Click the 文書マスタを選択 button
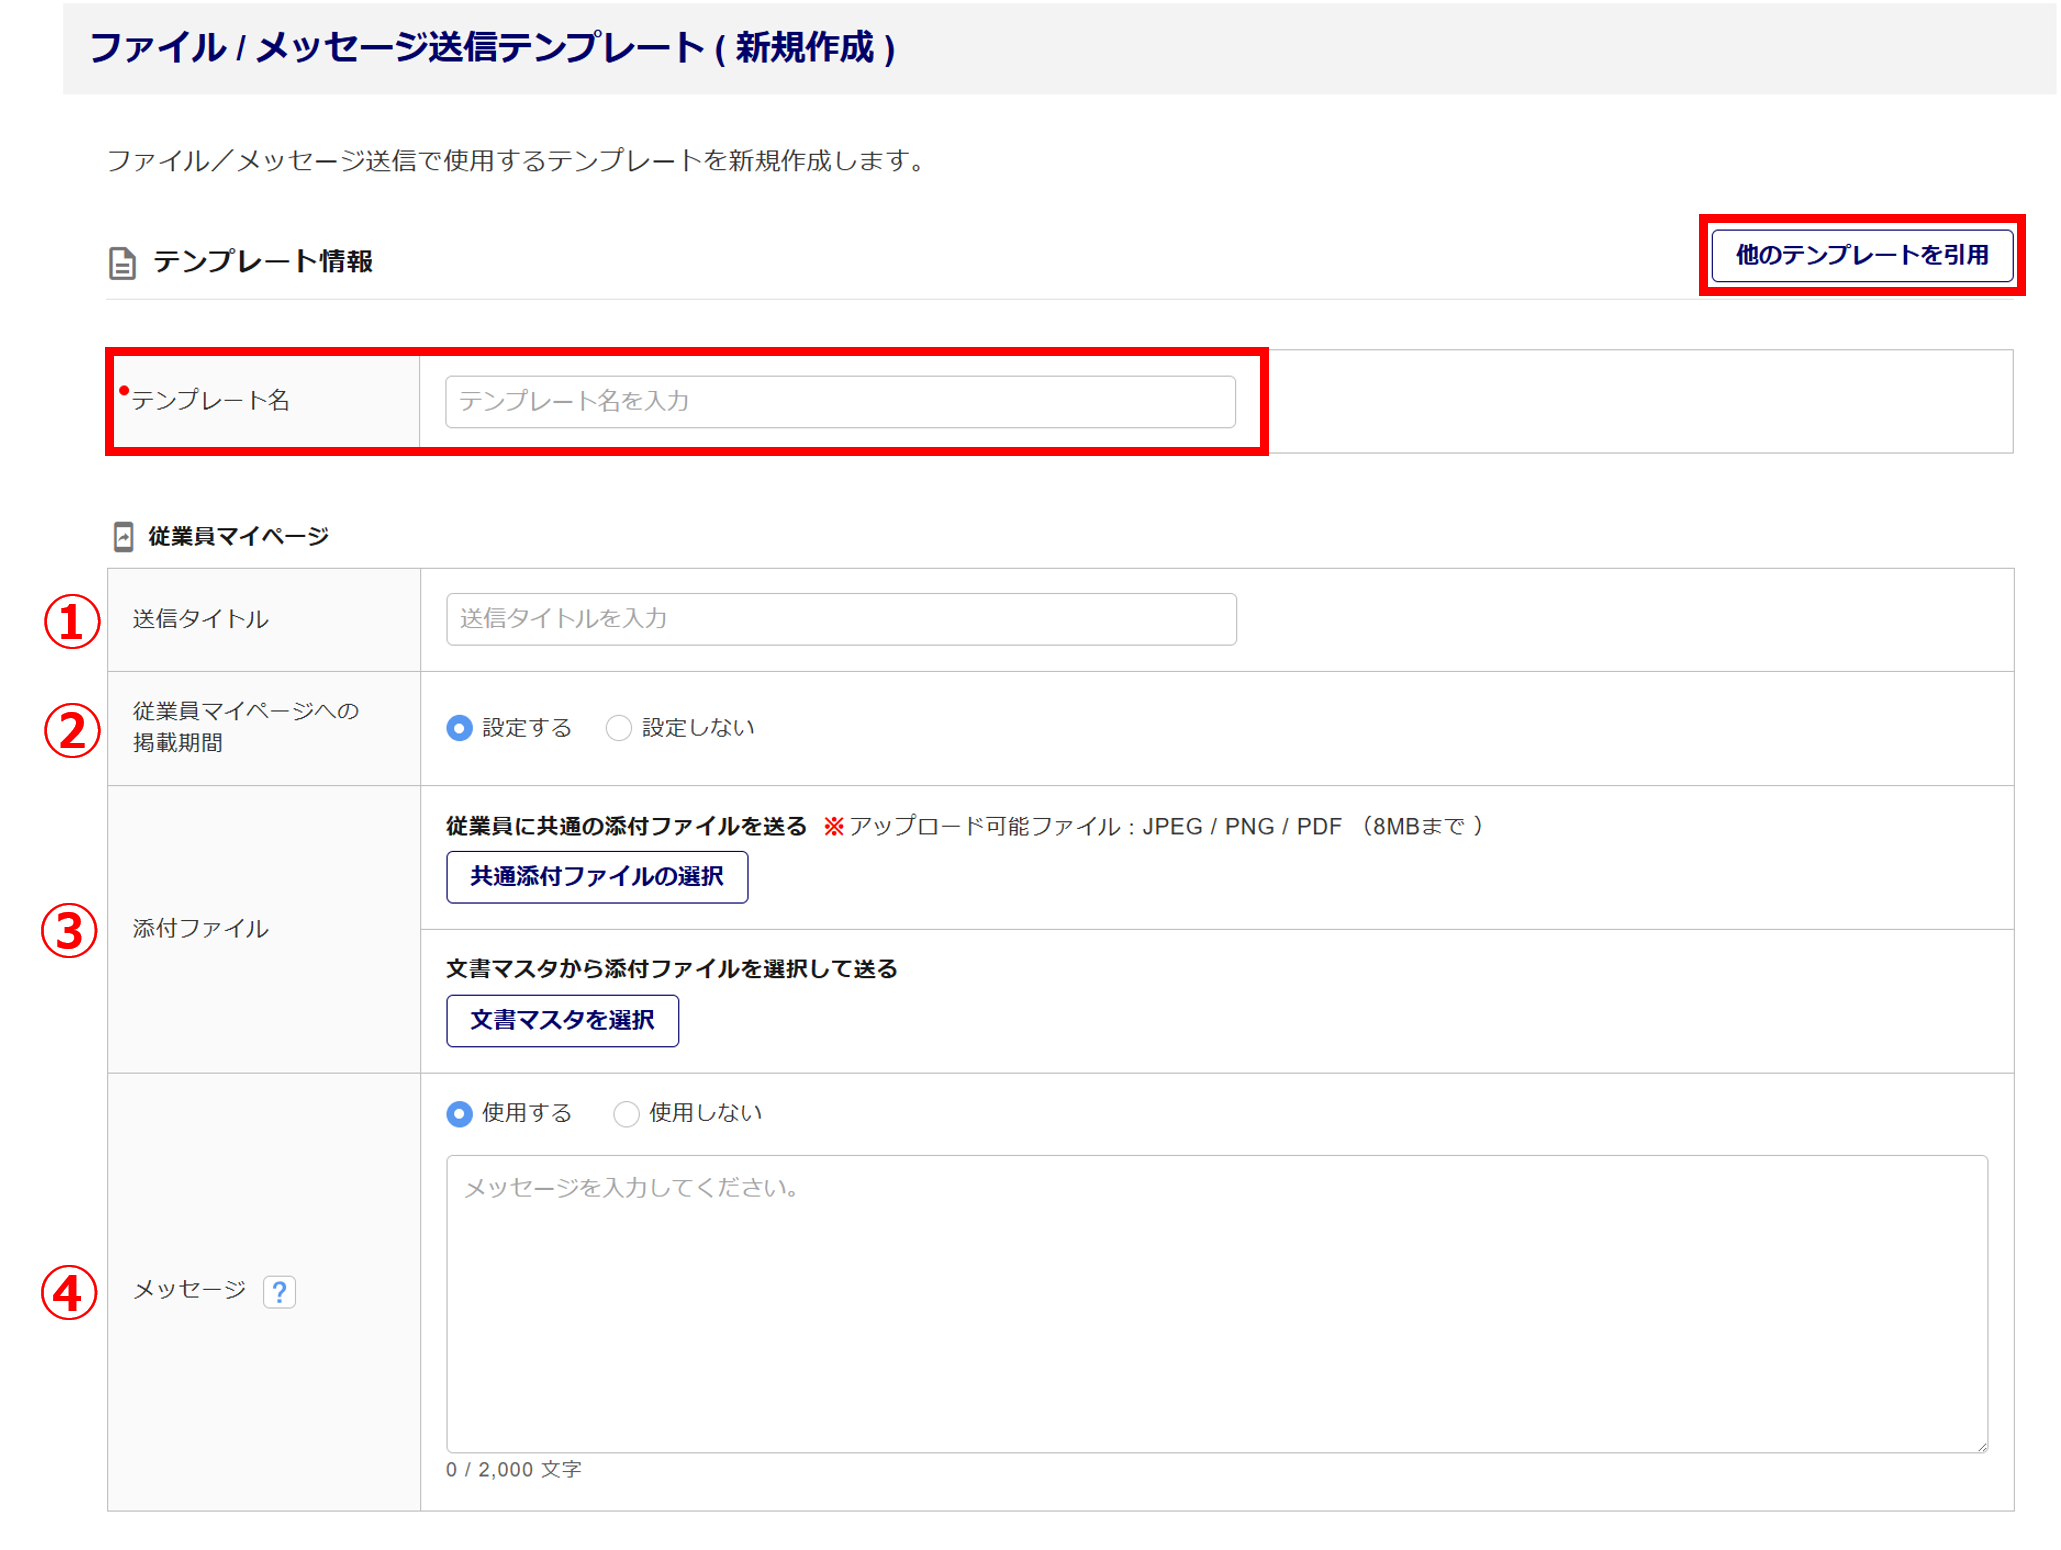 click(x=562, y=1021)
